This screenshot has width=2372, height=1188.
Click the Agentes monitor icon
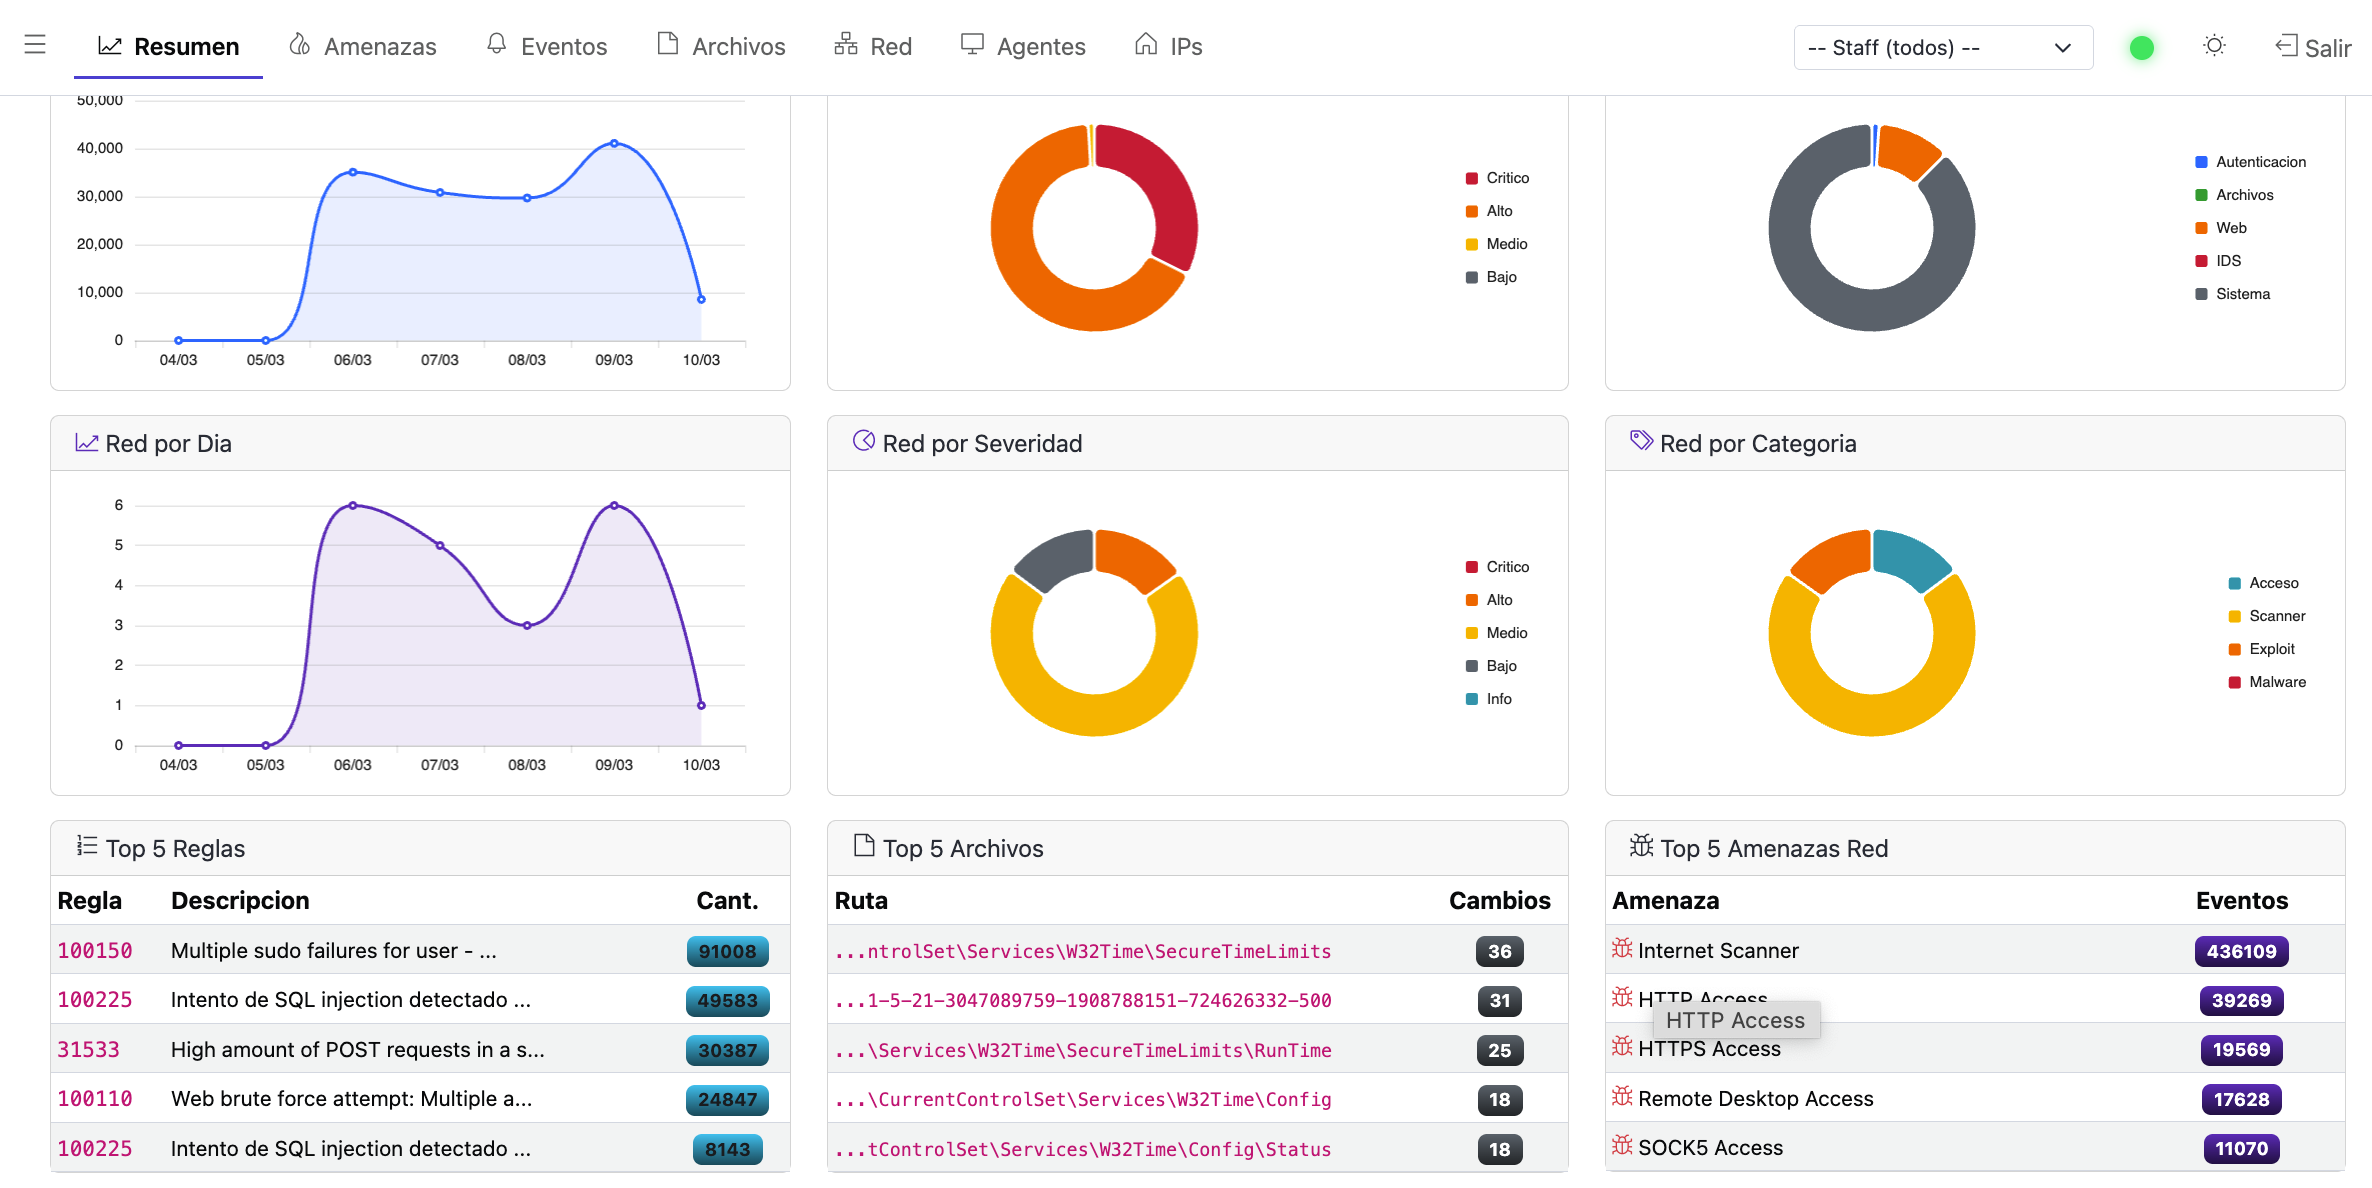(x=972, y=45)
